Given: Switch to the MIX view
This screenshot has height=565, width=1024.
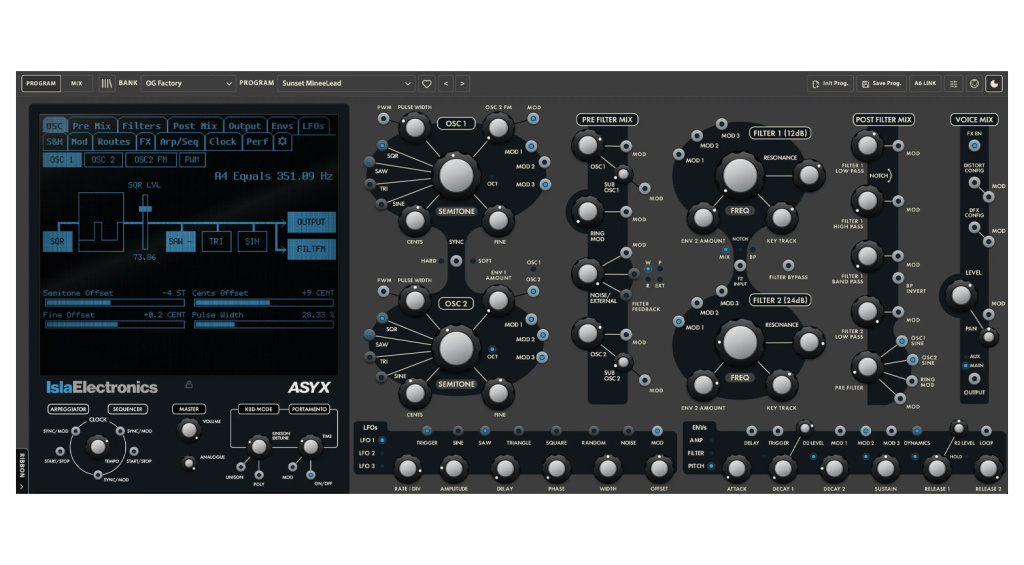Looking at the screenshot, I should tap(76, 84).
